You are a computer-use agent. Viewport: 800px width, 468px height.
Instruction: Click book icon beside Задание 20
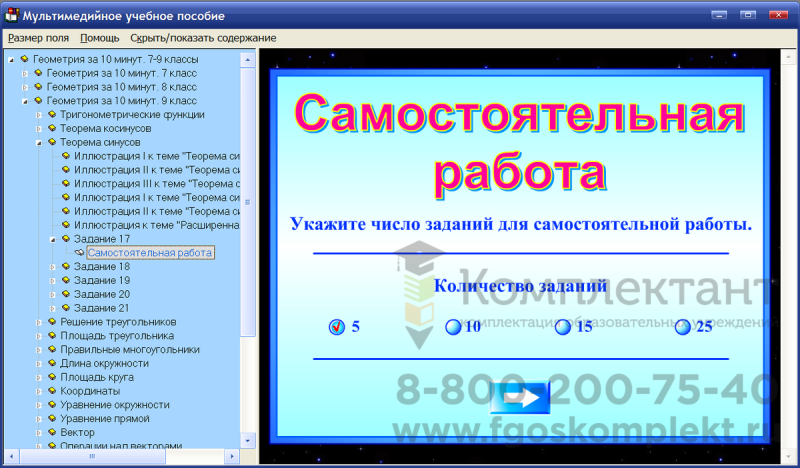[65, 293]
